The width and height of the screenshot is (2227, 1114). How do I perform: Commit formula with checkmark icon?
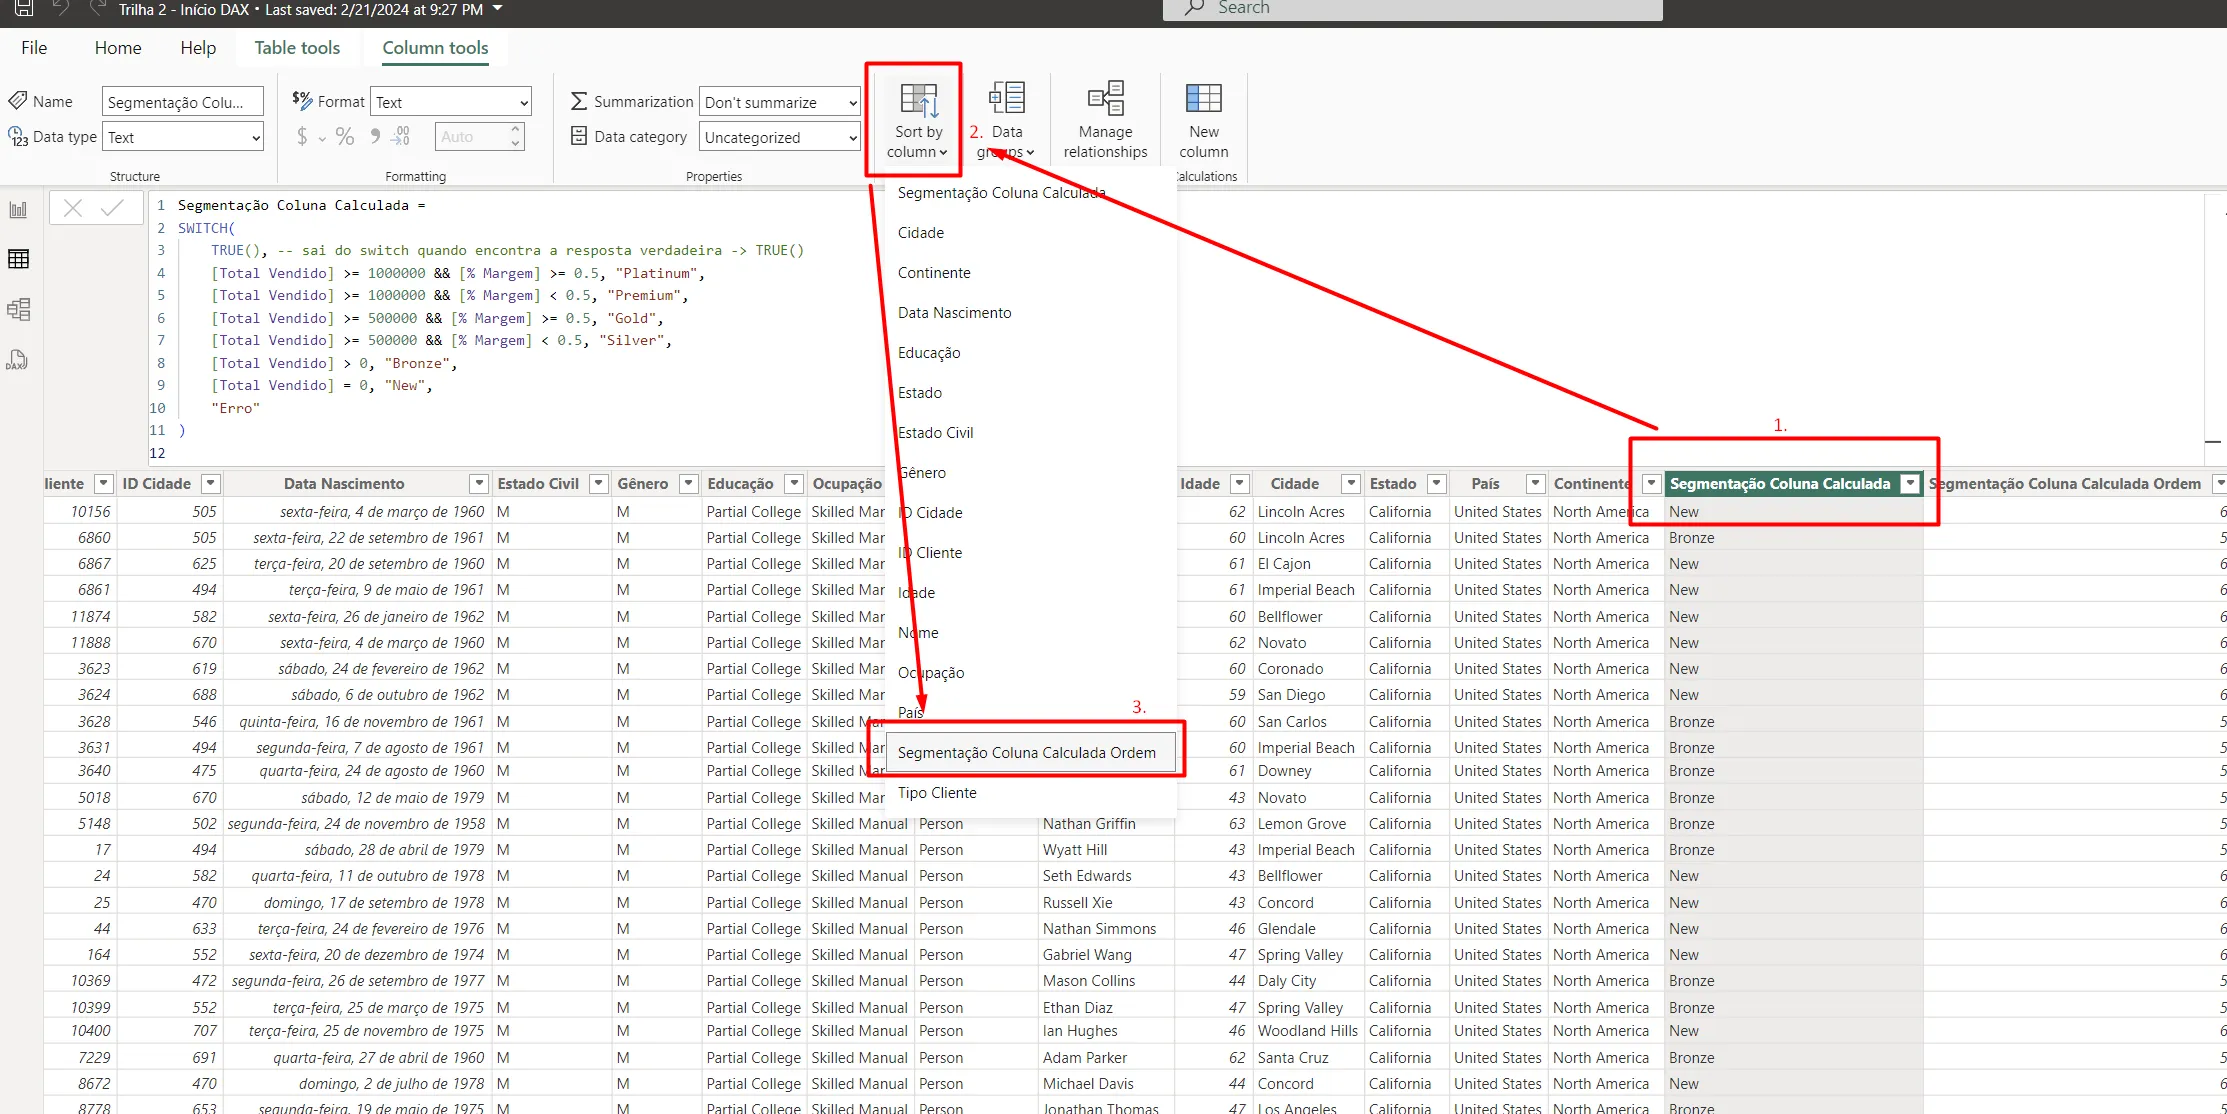[113, 208]
